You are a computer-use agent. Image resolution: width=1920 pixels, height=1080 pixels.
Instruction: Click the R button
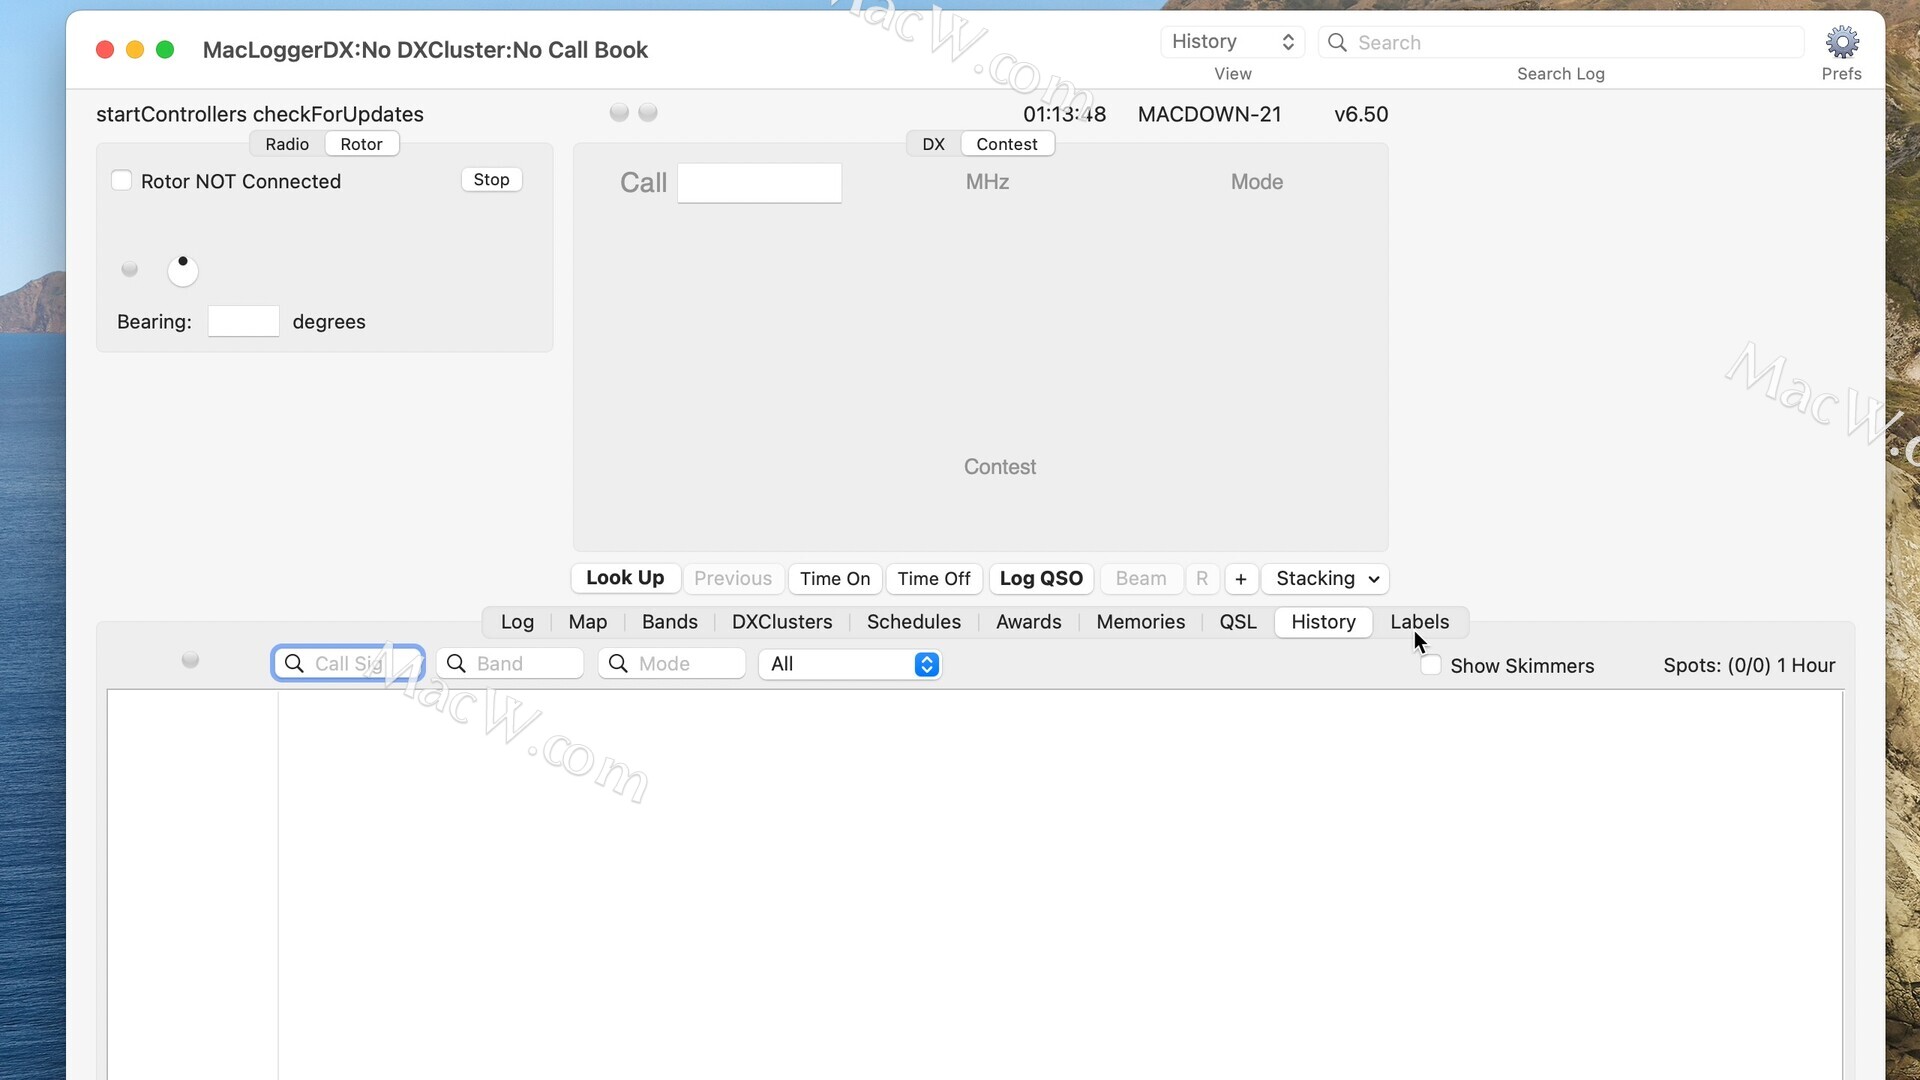(1202, 579)
